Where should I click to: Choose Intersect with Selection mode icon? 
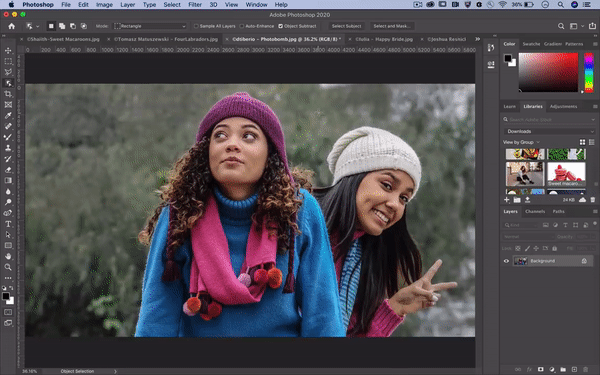(83, 26)
